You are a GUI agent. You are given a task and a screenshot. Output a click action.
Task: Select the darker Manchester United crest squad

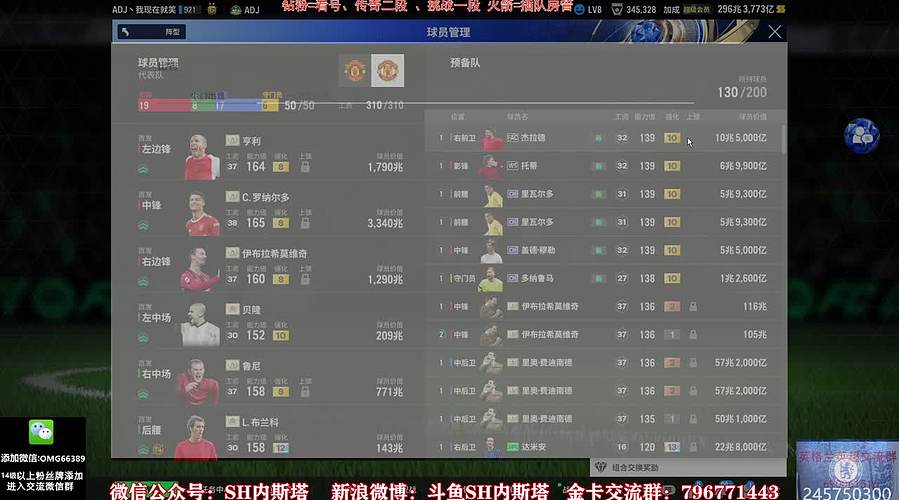coord(355,71)
